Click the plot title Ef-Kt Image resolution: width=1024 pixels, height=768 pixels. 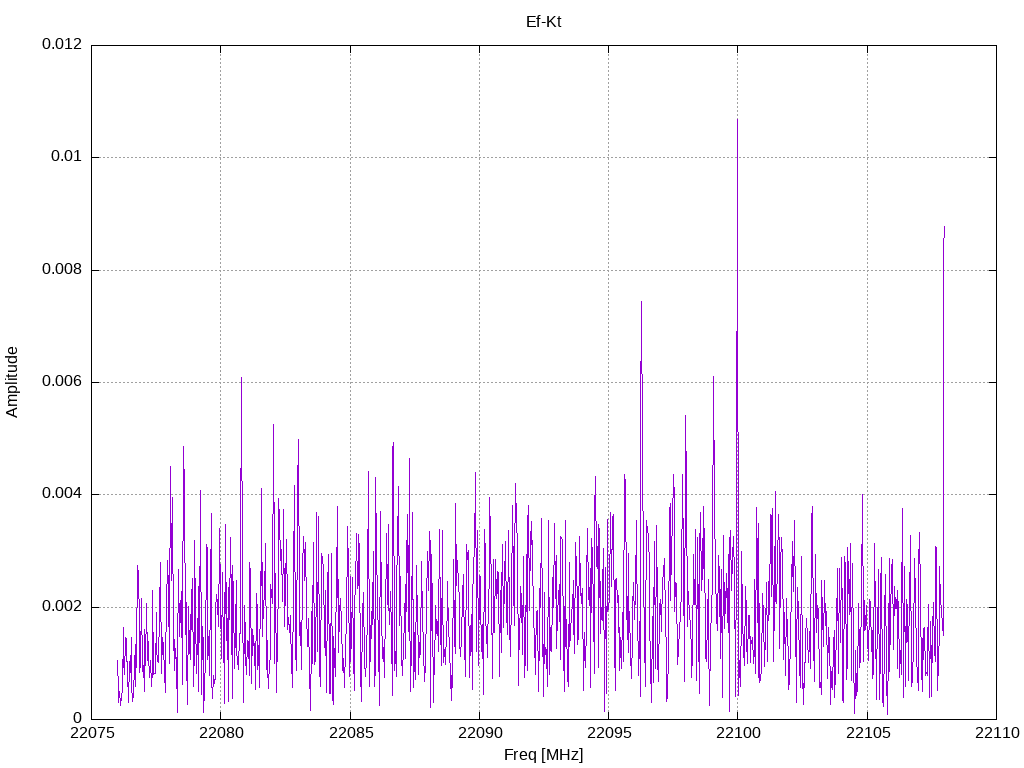click(x=543, y=22)
